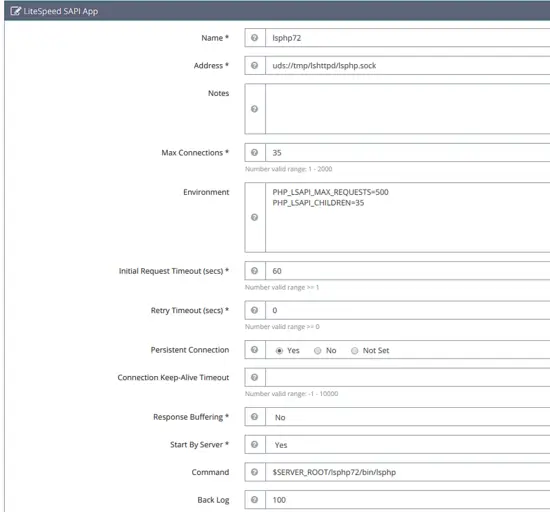Select Not Set for Persistent Connection
Viewport: 550px width, 512px height.
click(355, 351)
